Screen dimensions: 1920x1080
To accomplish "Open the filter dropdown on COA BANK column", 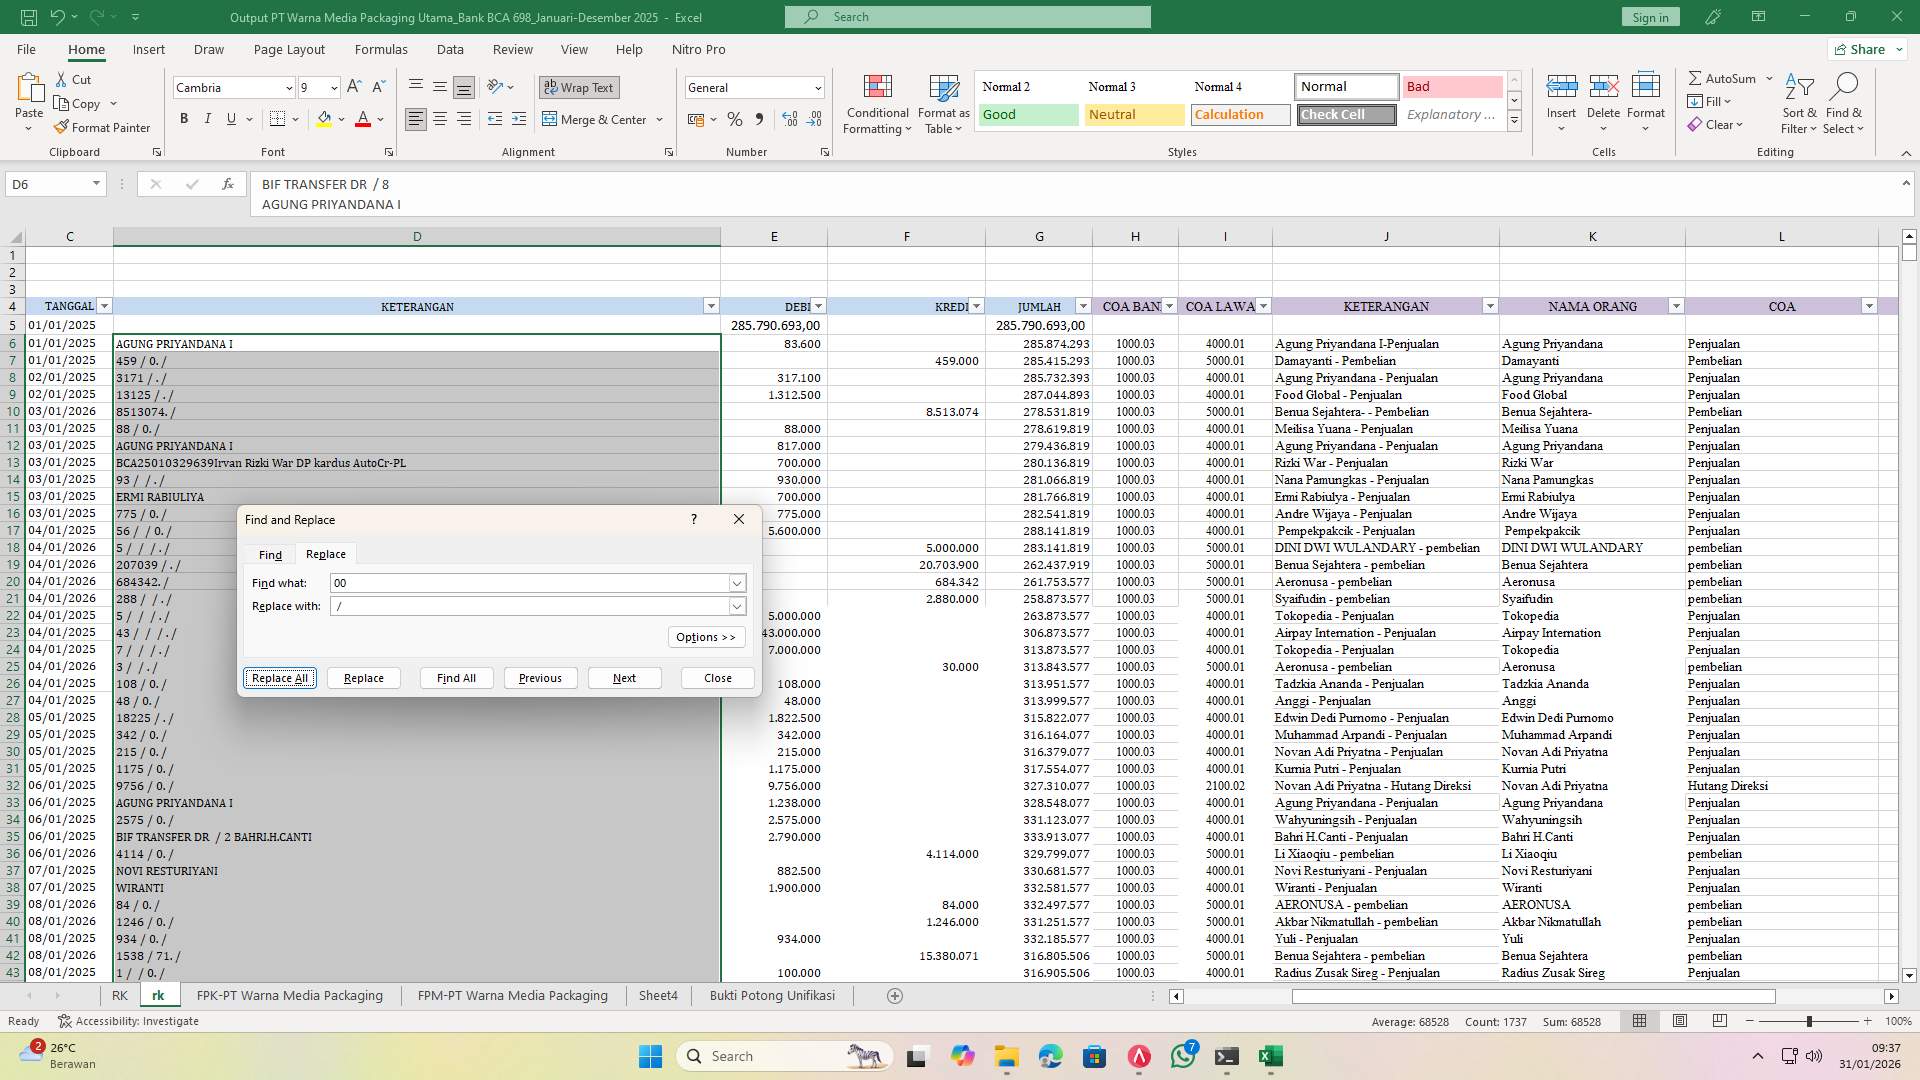I will tap(1167, 306).
